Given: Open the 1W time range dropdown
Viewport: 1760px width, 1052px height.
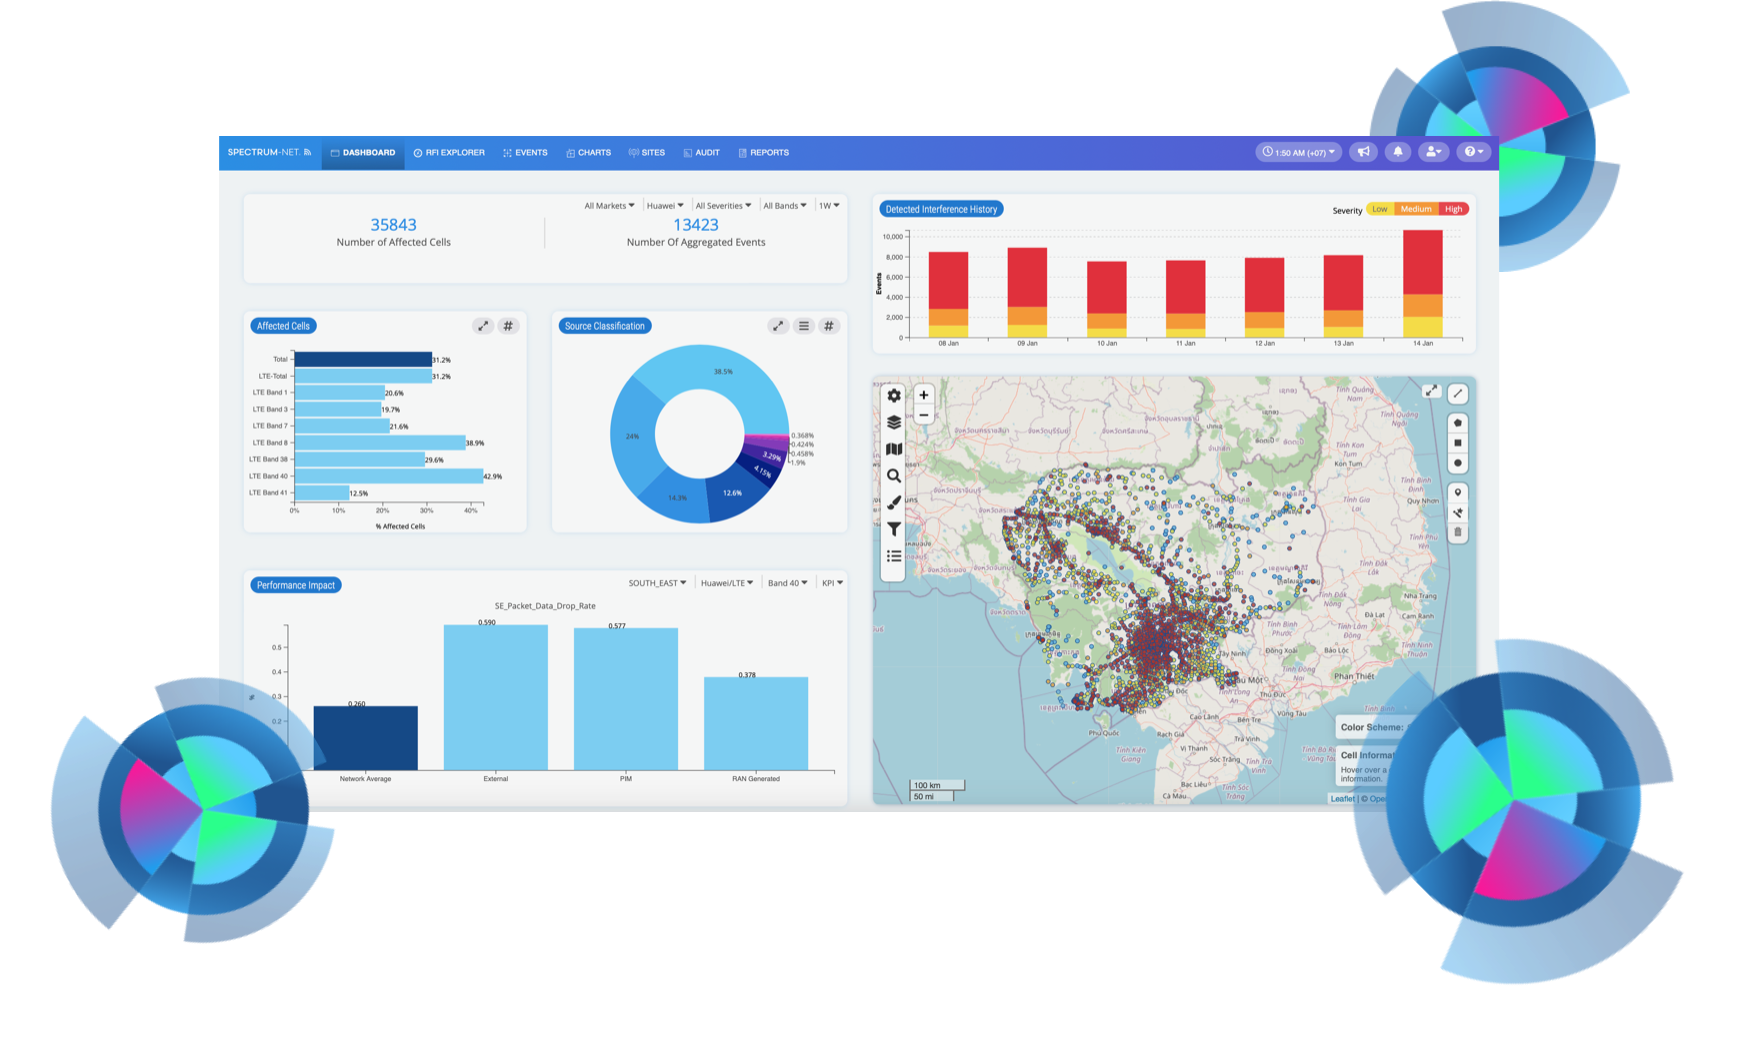Looking at the screenshot, I should [x=829, y=206].
